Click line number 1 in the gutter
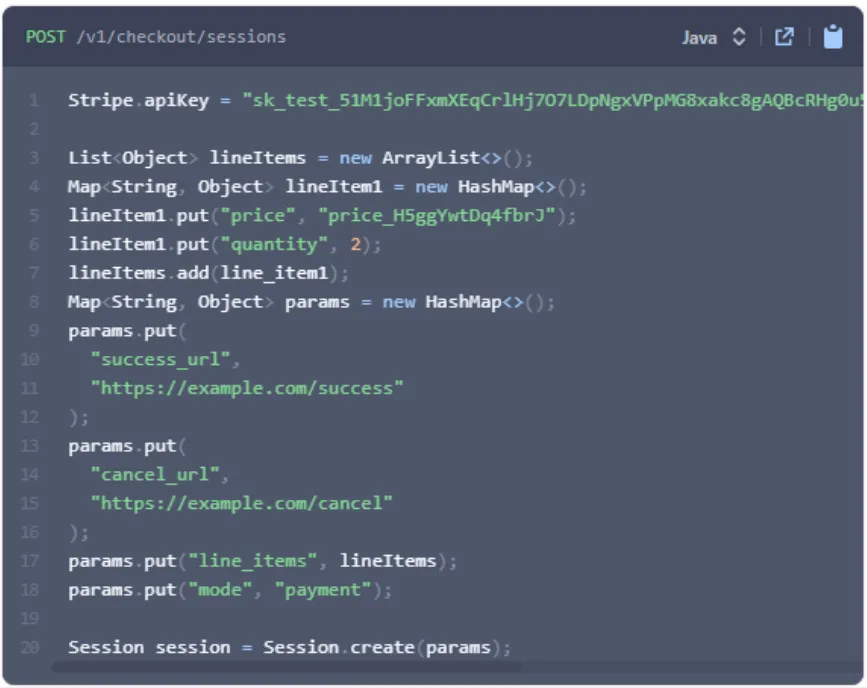The height and width of the screenshot is (688, 867). pos(35,101)
